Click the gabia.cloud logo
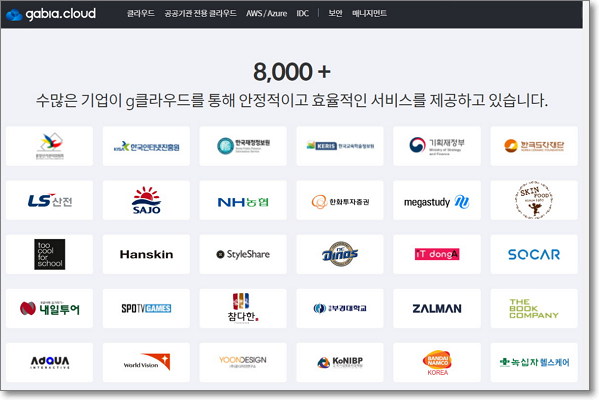599x400 pixels. (51, 14)
